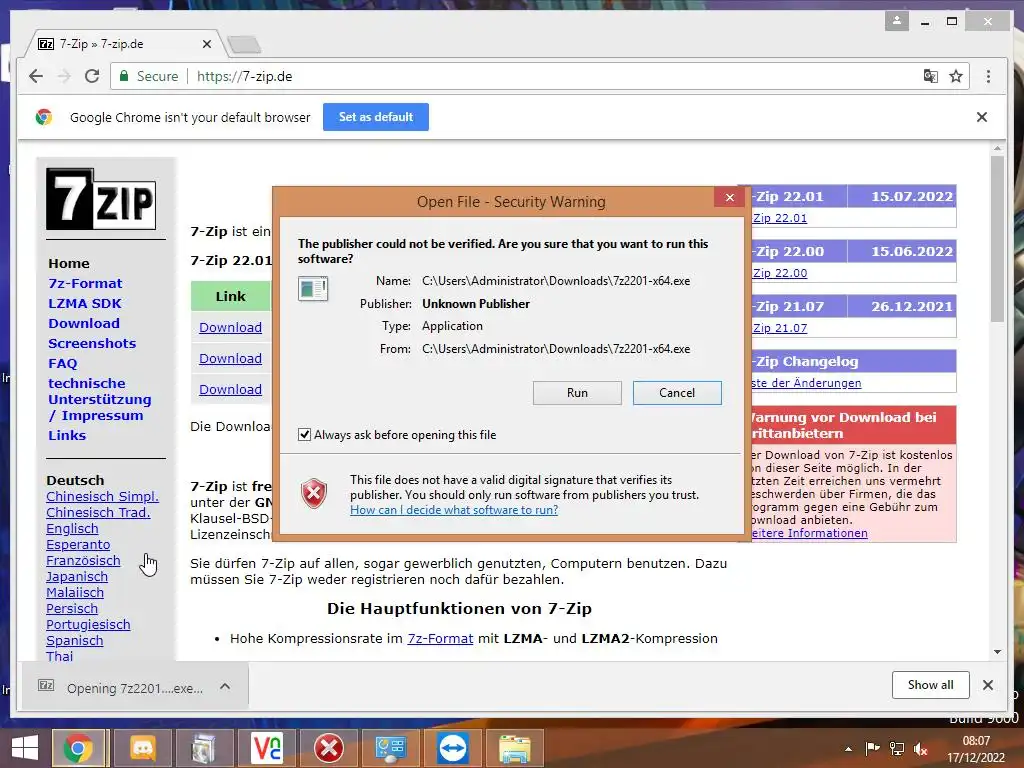Switch language to Chinesisch Trad.
Image resolution: width=1024 pixels, height=768 pixels.
click(x=98, y=513)
